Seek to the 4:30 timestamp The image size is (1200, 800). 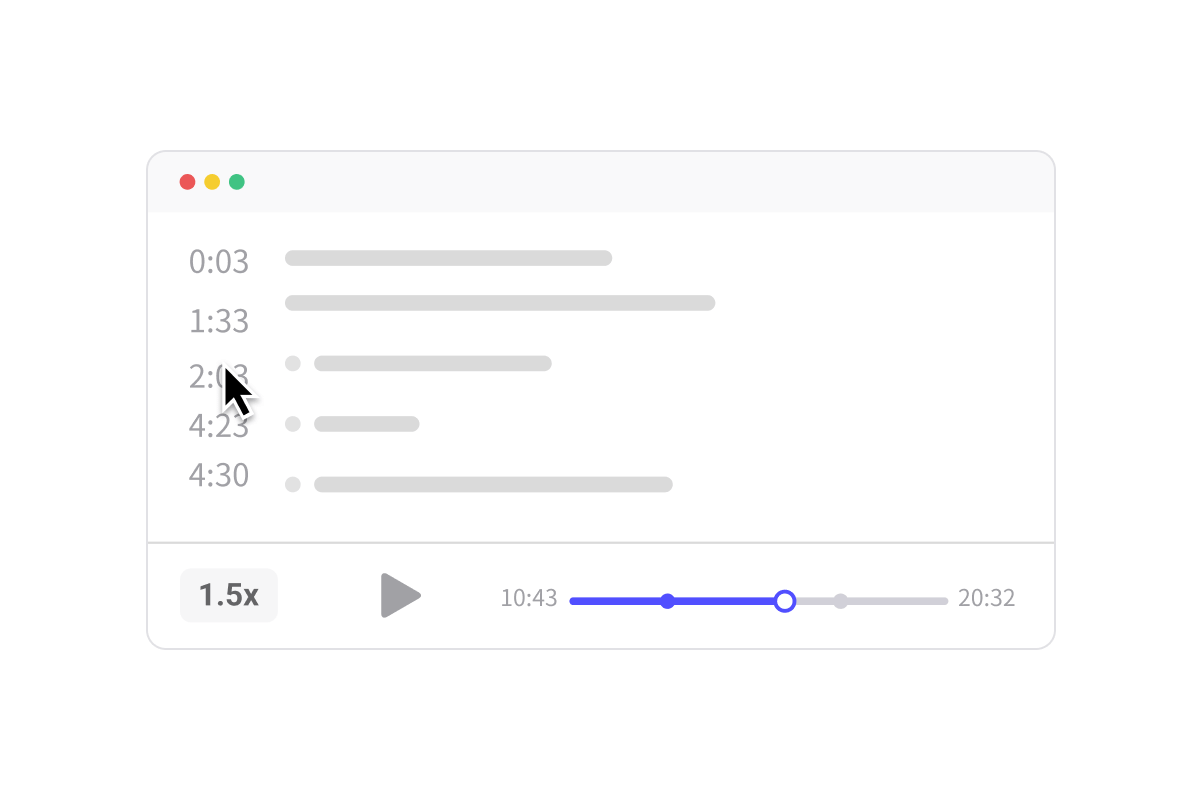coord(218,475)
